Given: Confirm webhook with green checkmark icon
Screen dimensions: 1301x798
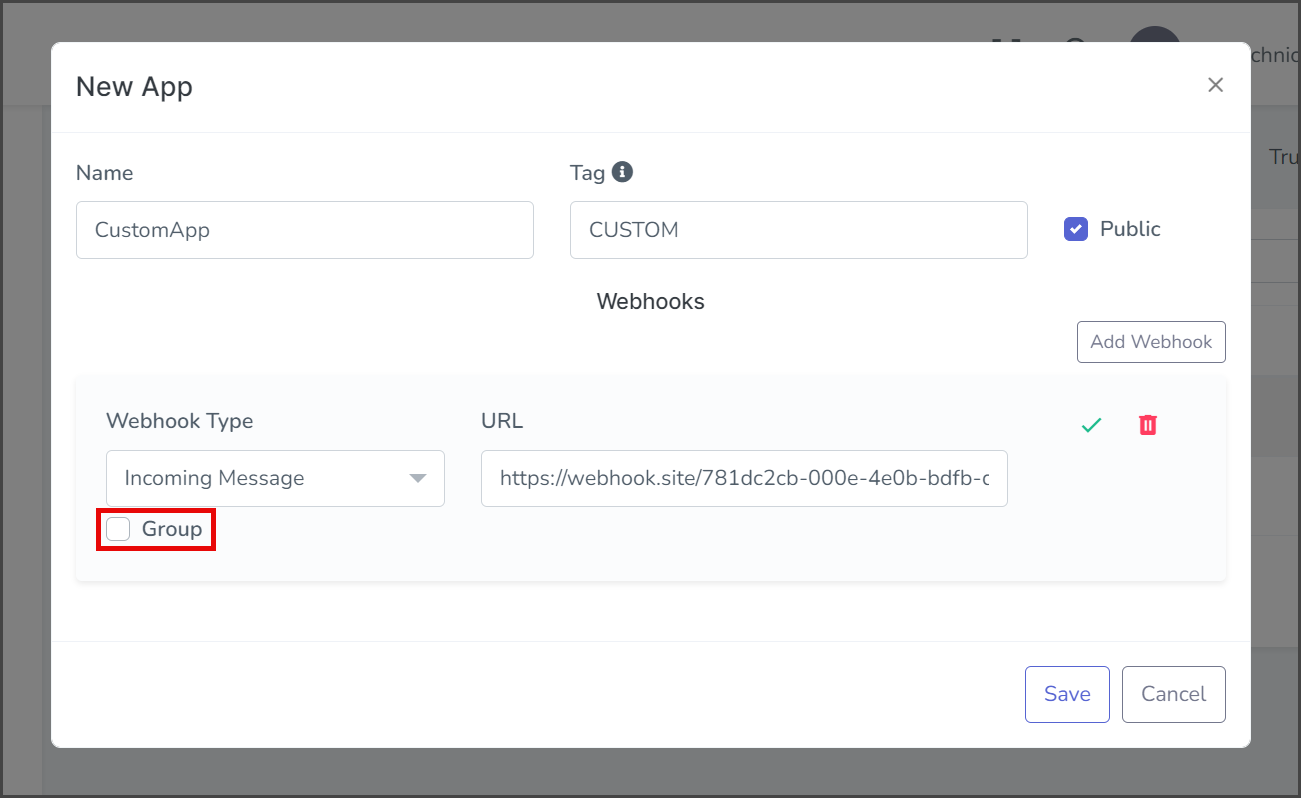Looking at the screenshot, I should click(1091, 425).
